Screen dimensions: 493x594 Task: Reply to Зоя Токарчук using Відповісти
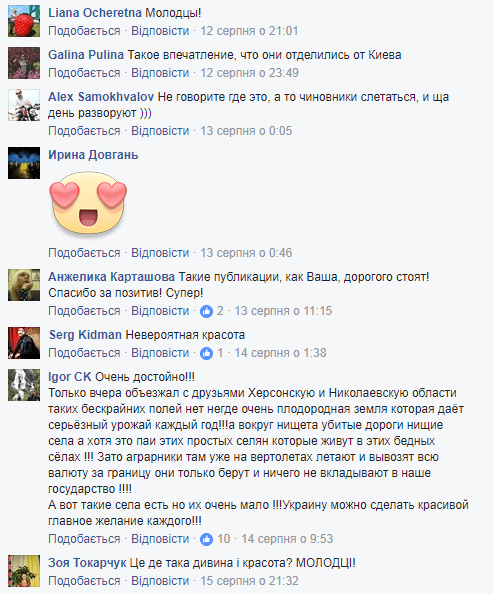click(x=160, y=581)
